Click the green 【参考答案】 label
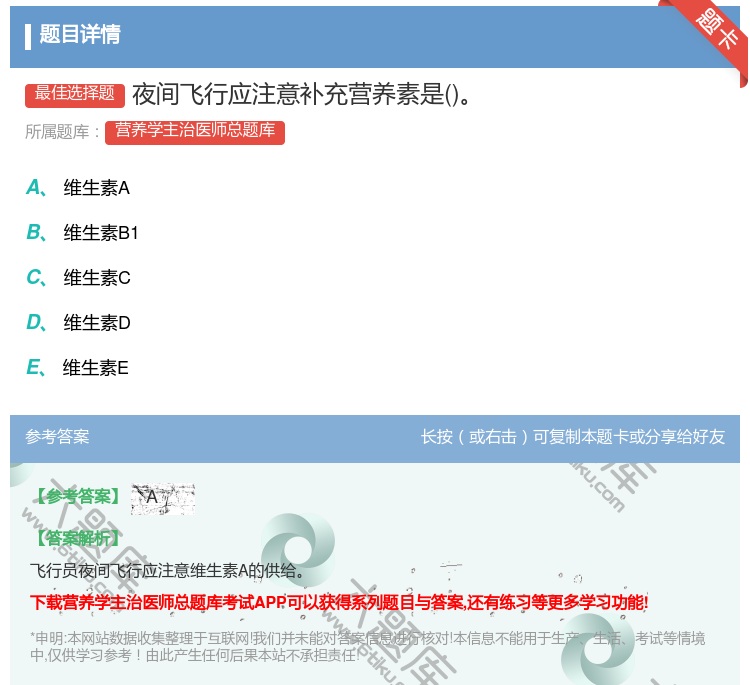Viewport: 750px width, 685px height. (76, 497)
